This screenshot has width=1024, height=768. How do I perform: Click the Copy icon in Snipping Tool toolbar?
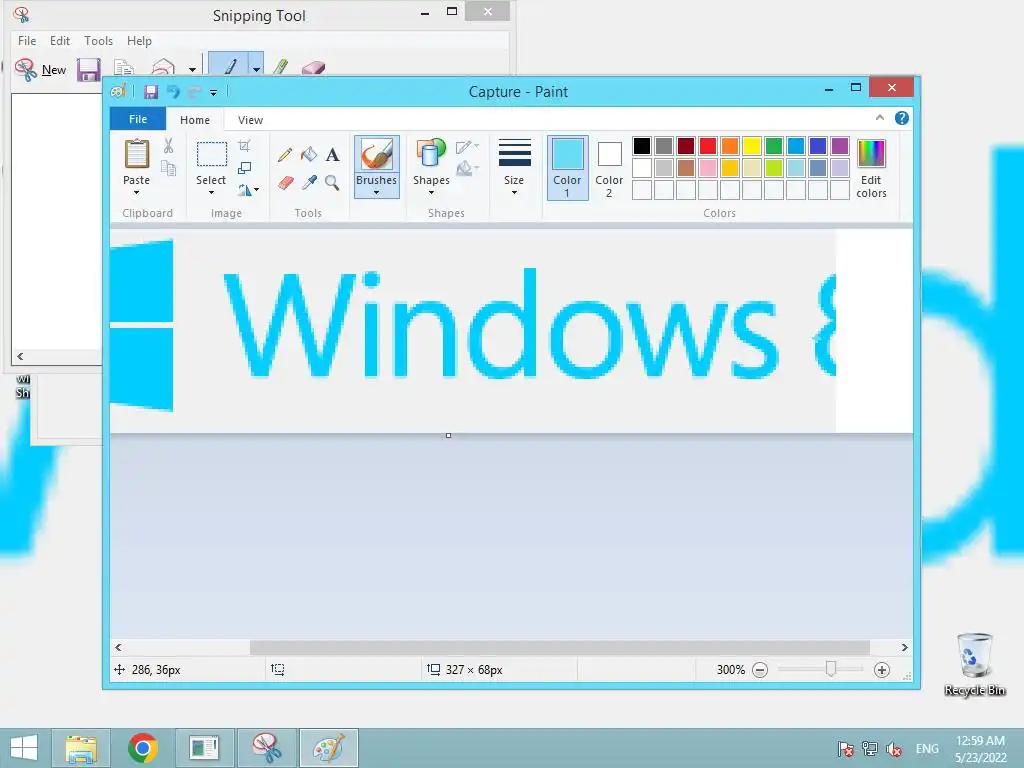(x=123, y=67)
